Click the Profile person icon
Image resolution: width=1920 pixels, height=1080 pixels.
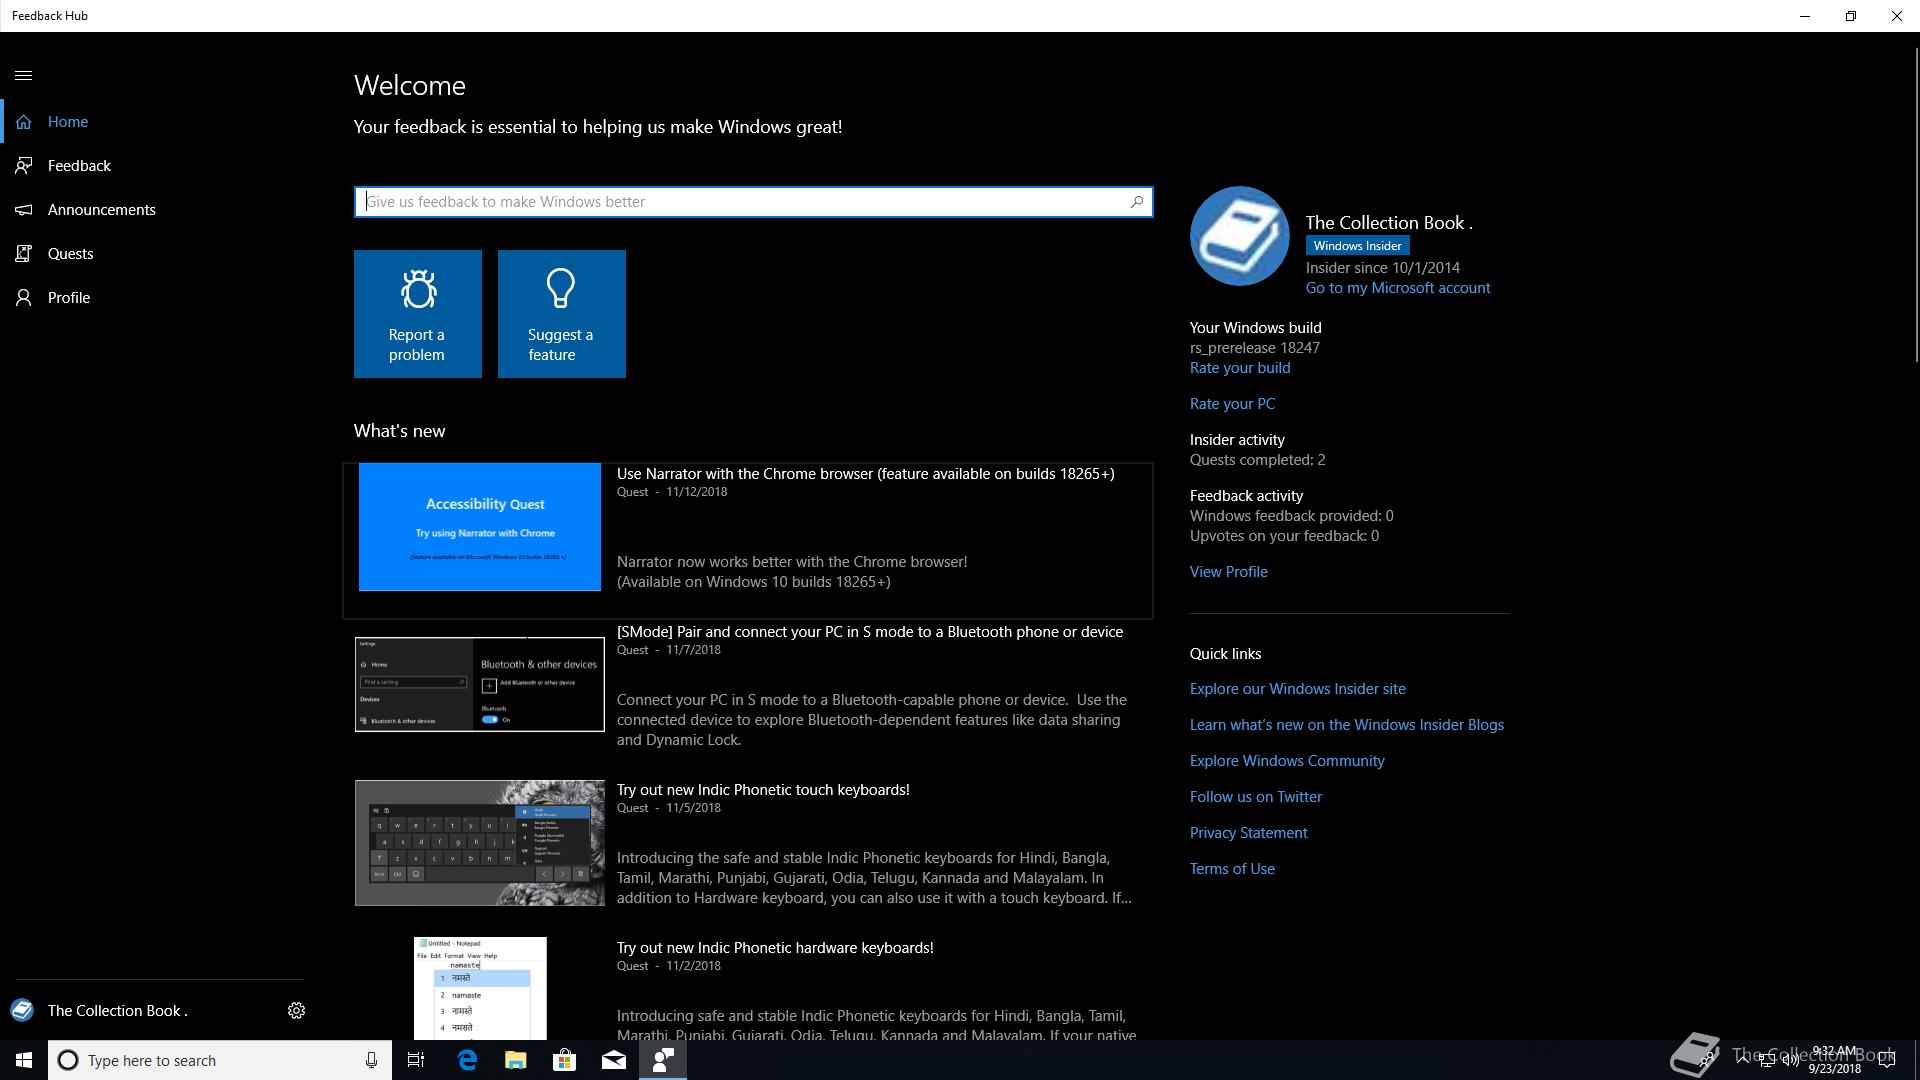click(x=24, y=298)
